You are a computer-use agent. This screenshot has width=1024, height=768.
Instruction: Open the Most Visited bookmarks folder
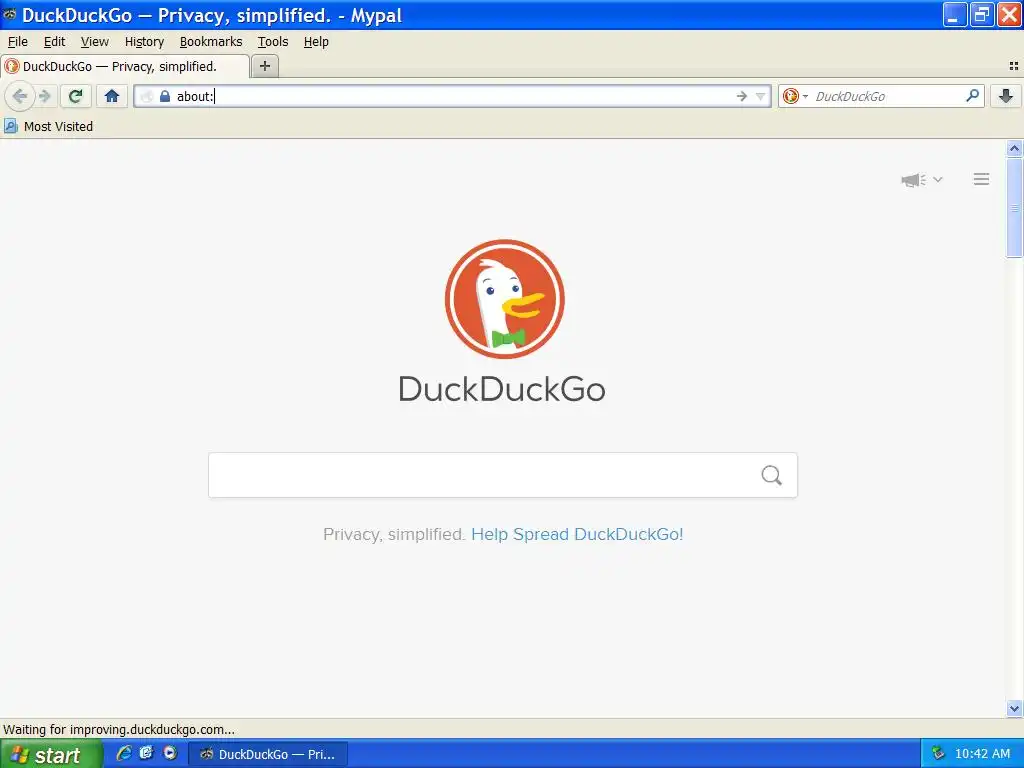coord(49,126)
